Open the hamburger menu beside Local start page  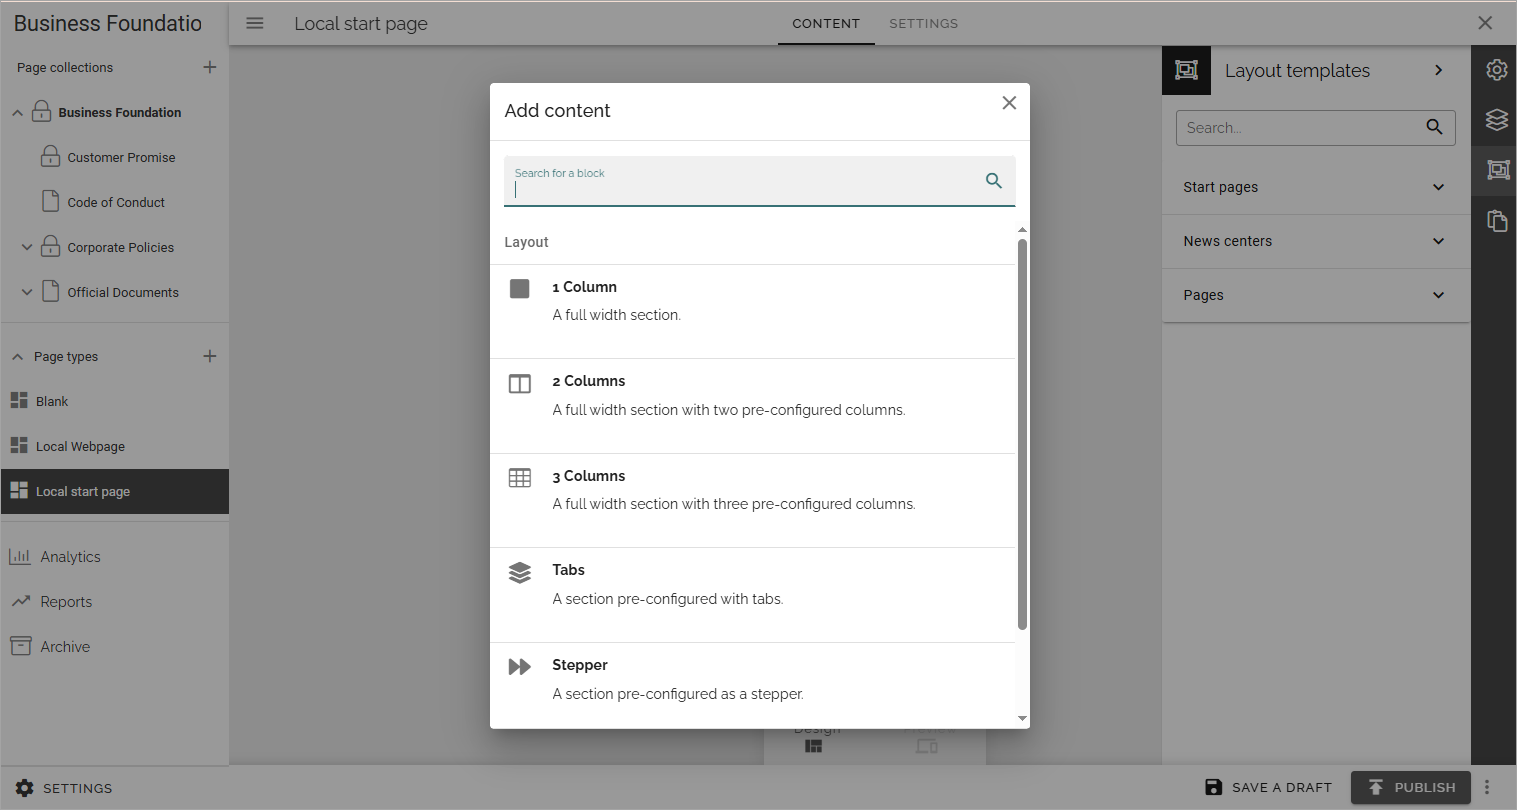(x=255, y=23)
